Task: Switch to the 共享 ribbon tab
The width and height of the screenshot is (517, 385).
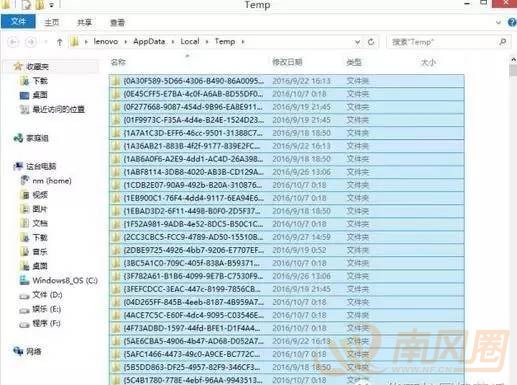Action: [84, 22]
